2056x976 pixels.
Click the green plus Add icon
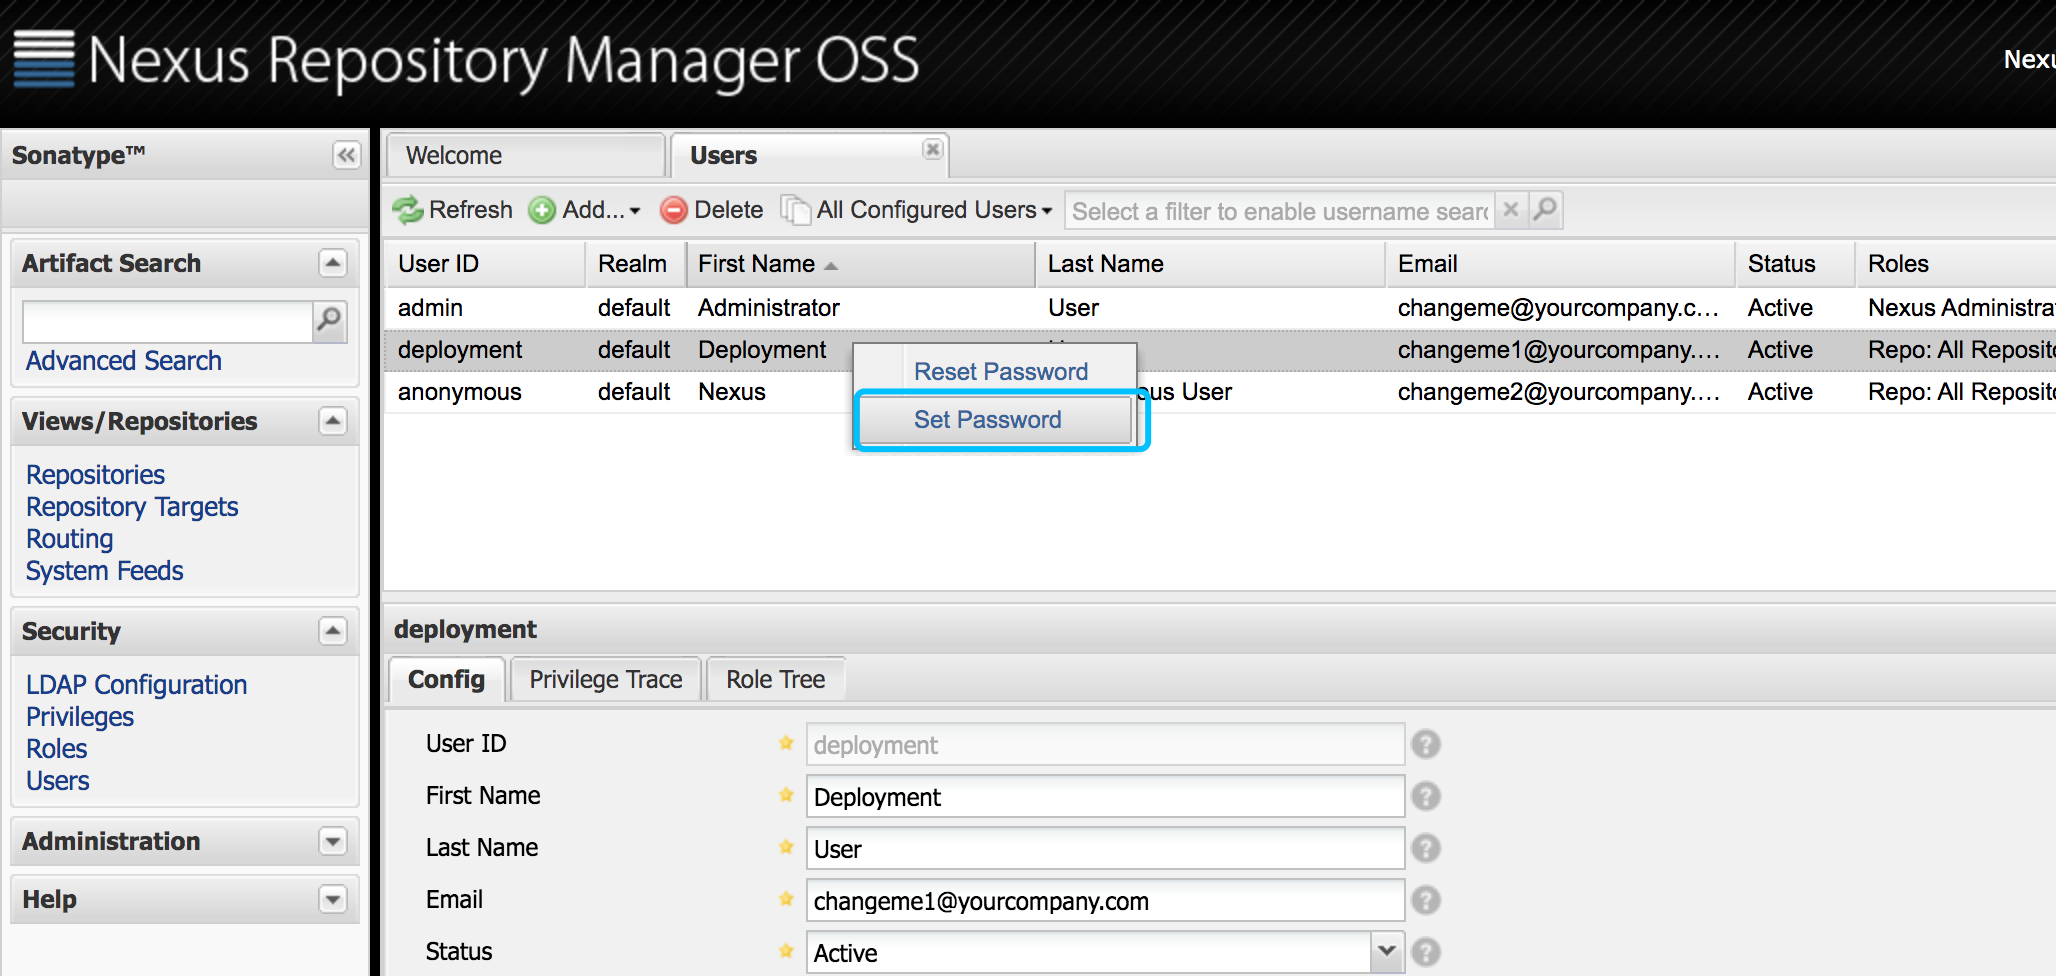(x=542, y=210)
